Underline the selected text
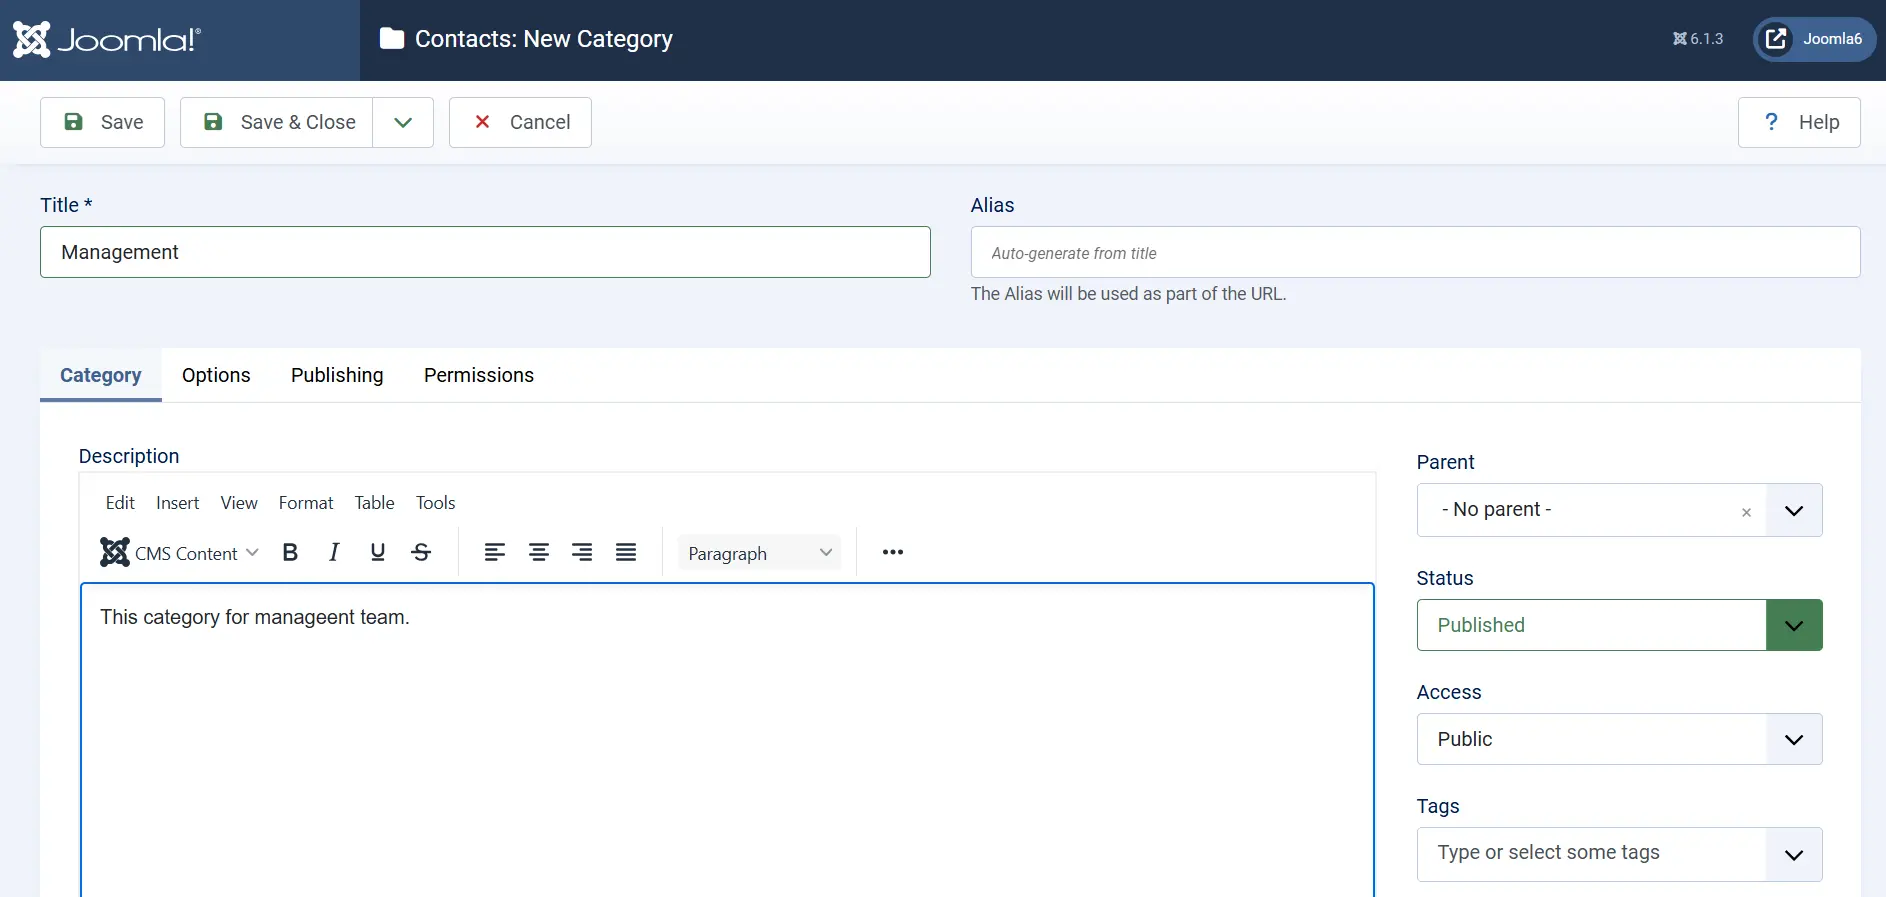Image resolution: width=1886 pixels, height=897 pixels. [378, 552]
